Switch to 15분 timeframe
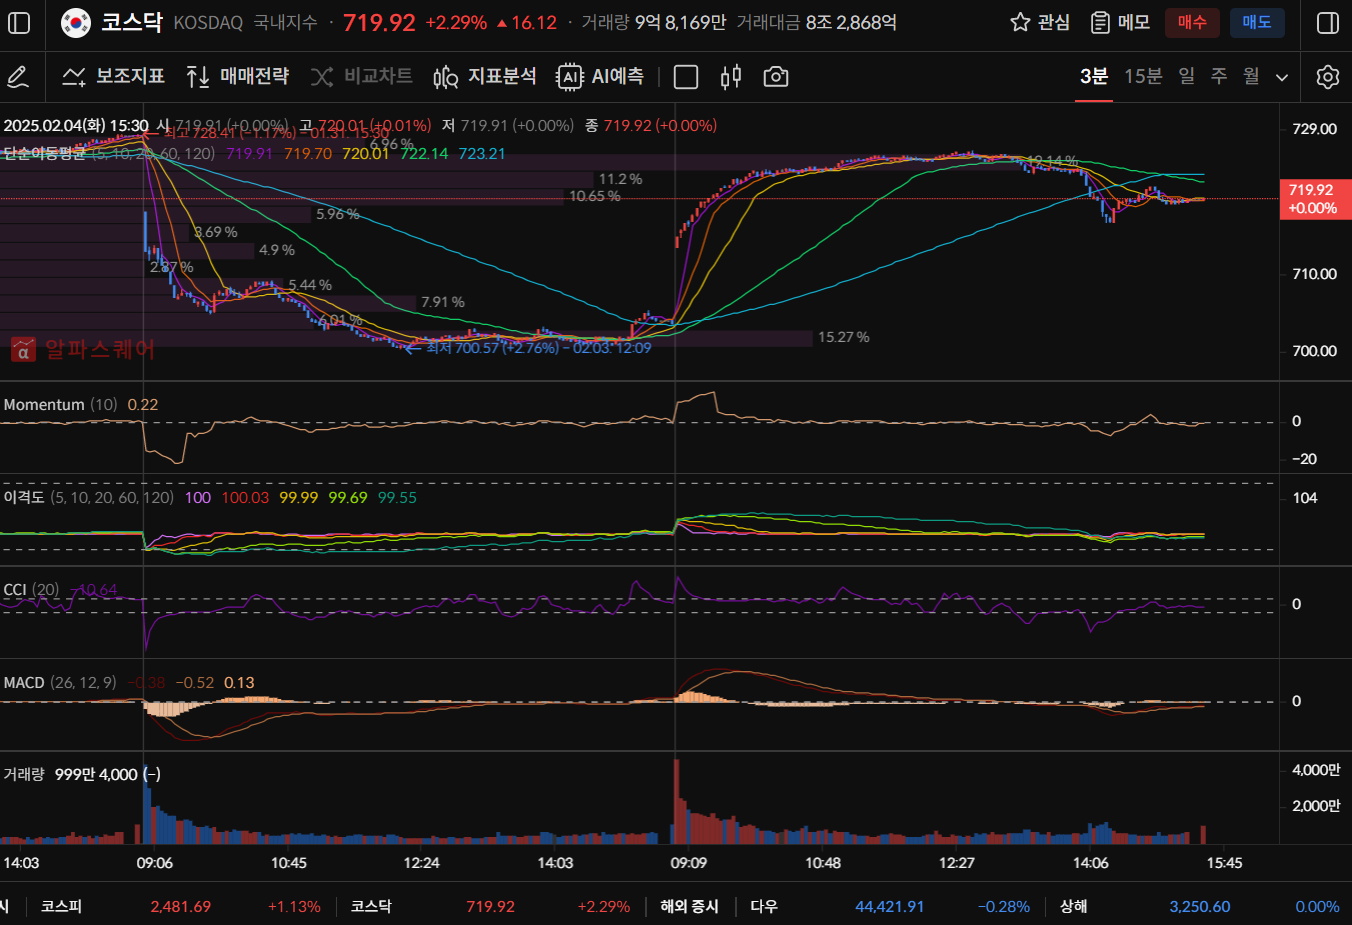The image size is (1352, 925). 1143,77
